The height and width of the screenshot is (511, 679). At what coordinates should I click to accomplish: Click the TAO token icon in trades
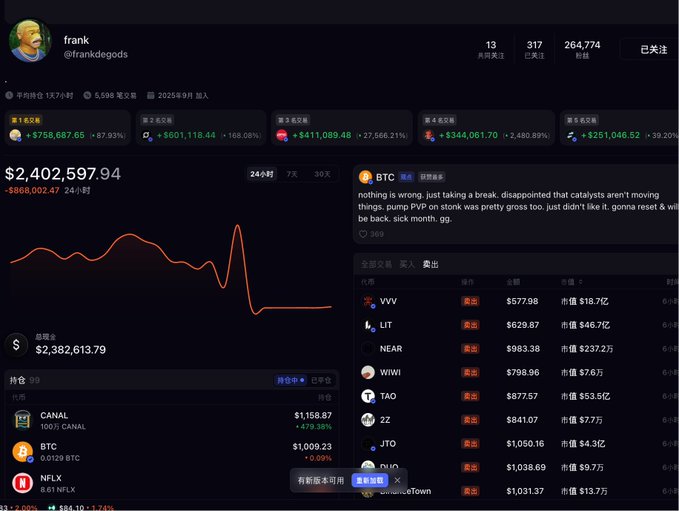(x=368, y=396)
